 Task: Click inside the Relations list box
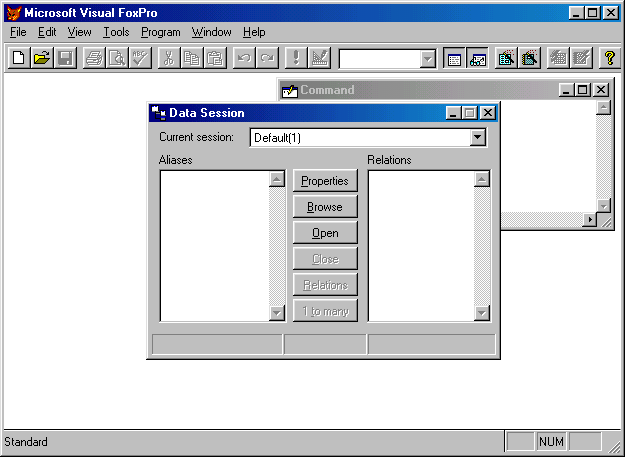pos(421,246)
